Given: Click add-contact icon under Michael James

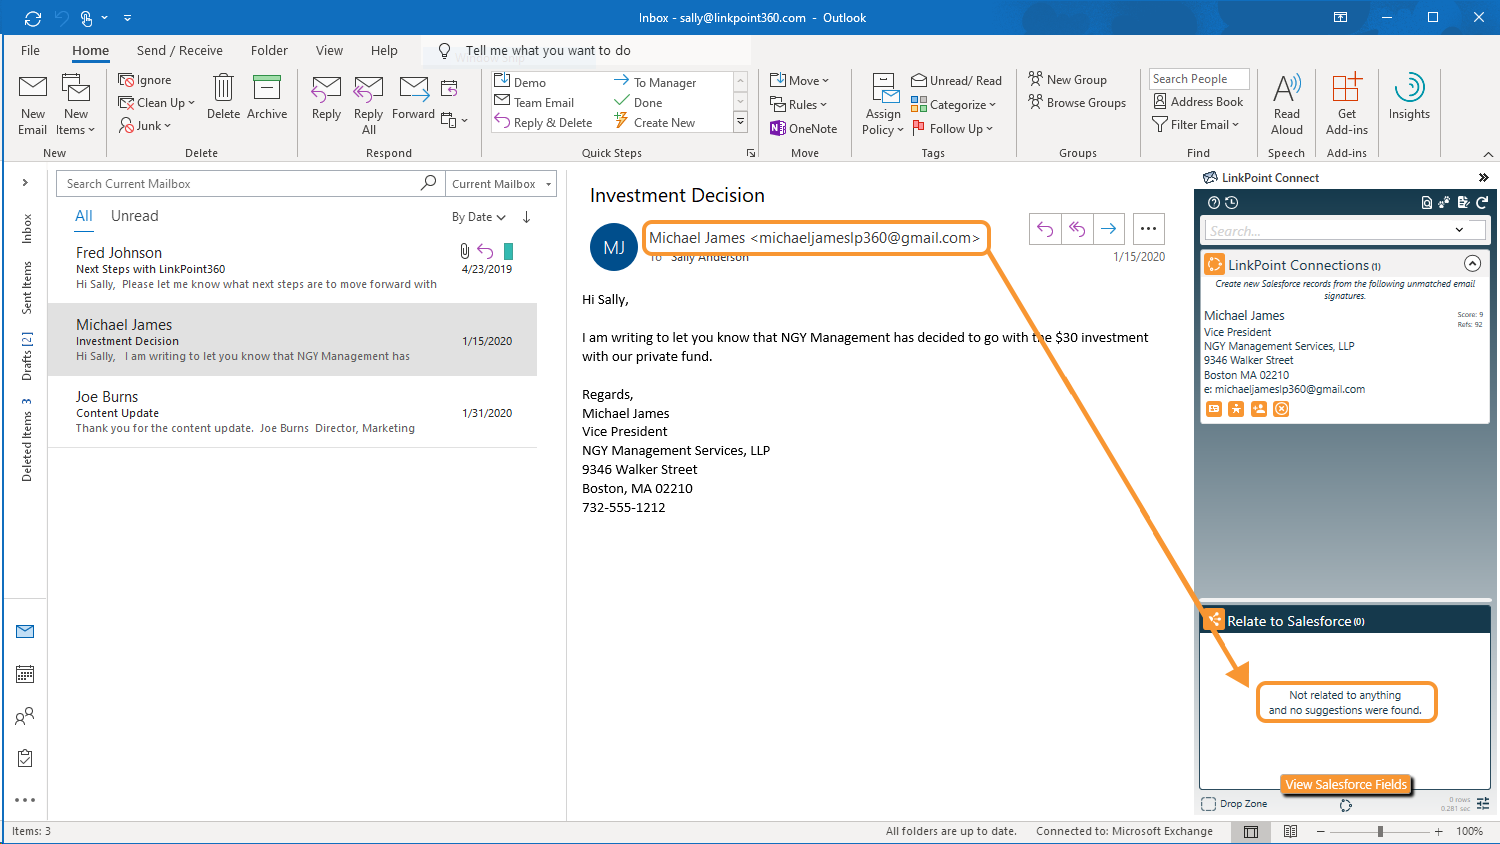Looking at the screenshot, I should (1259, 408).
